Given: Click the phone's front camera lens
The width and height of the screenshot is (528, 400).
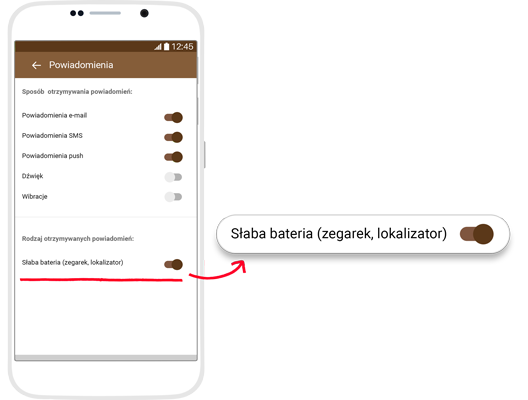Looking at the screenshot, I should (144, 13).
